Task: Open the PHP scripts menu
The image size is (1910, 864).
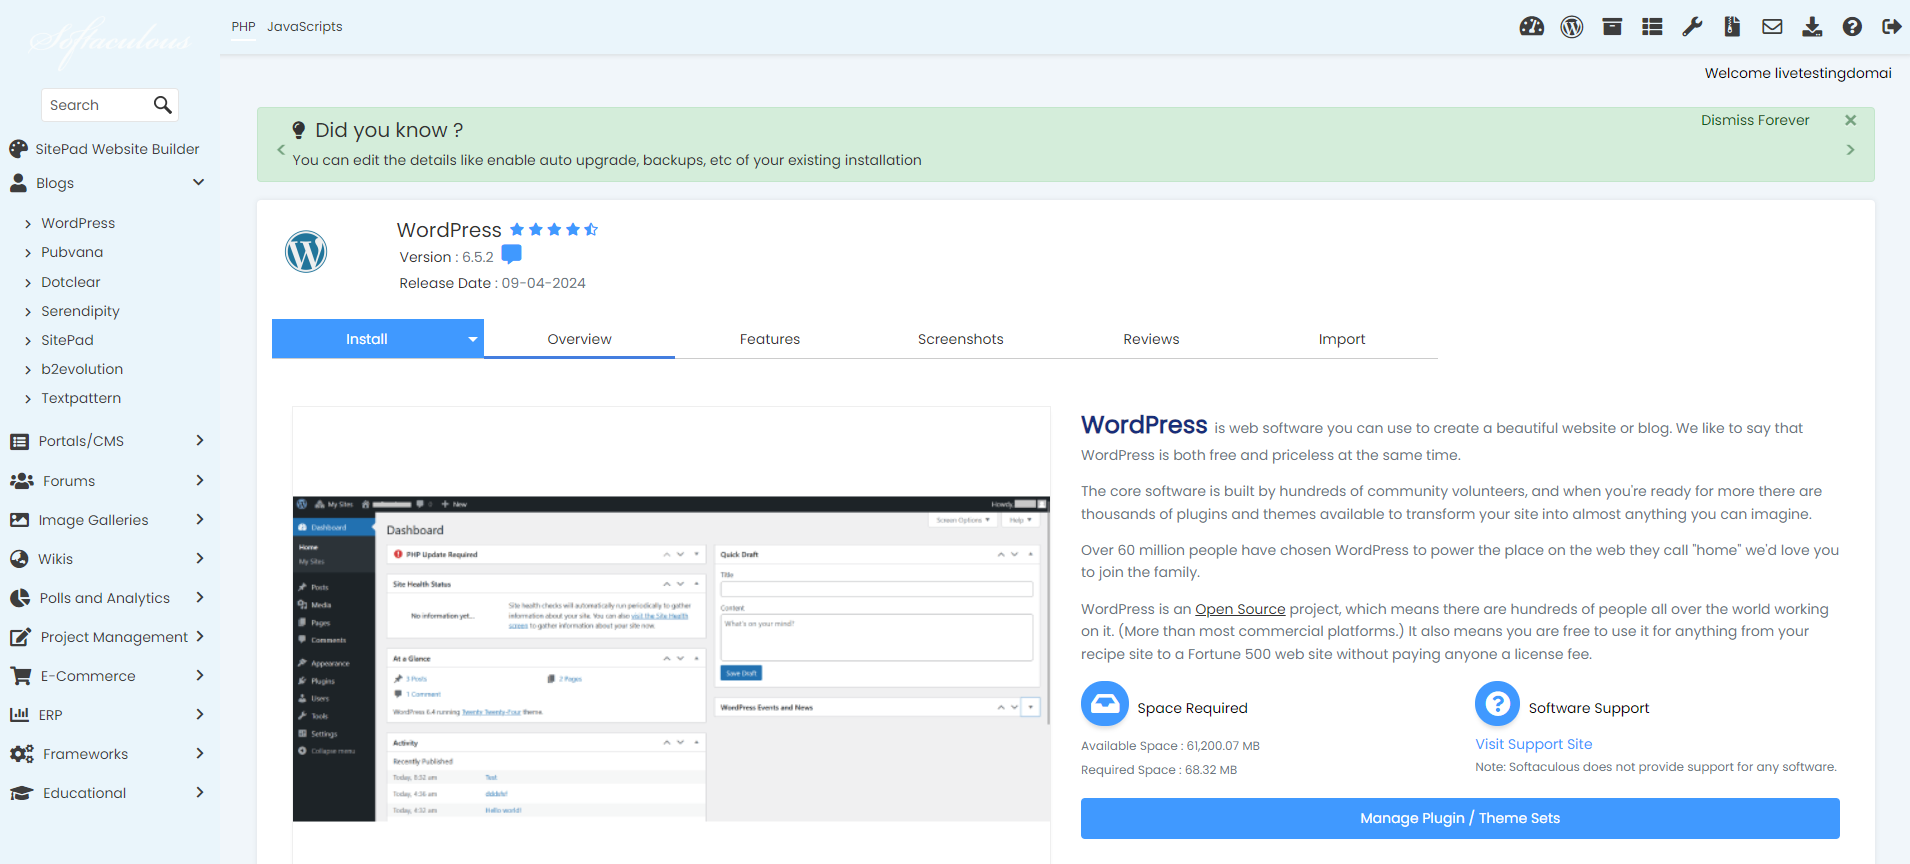Action: click(x=243, y=27)
